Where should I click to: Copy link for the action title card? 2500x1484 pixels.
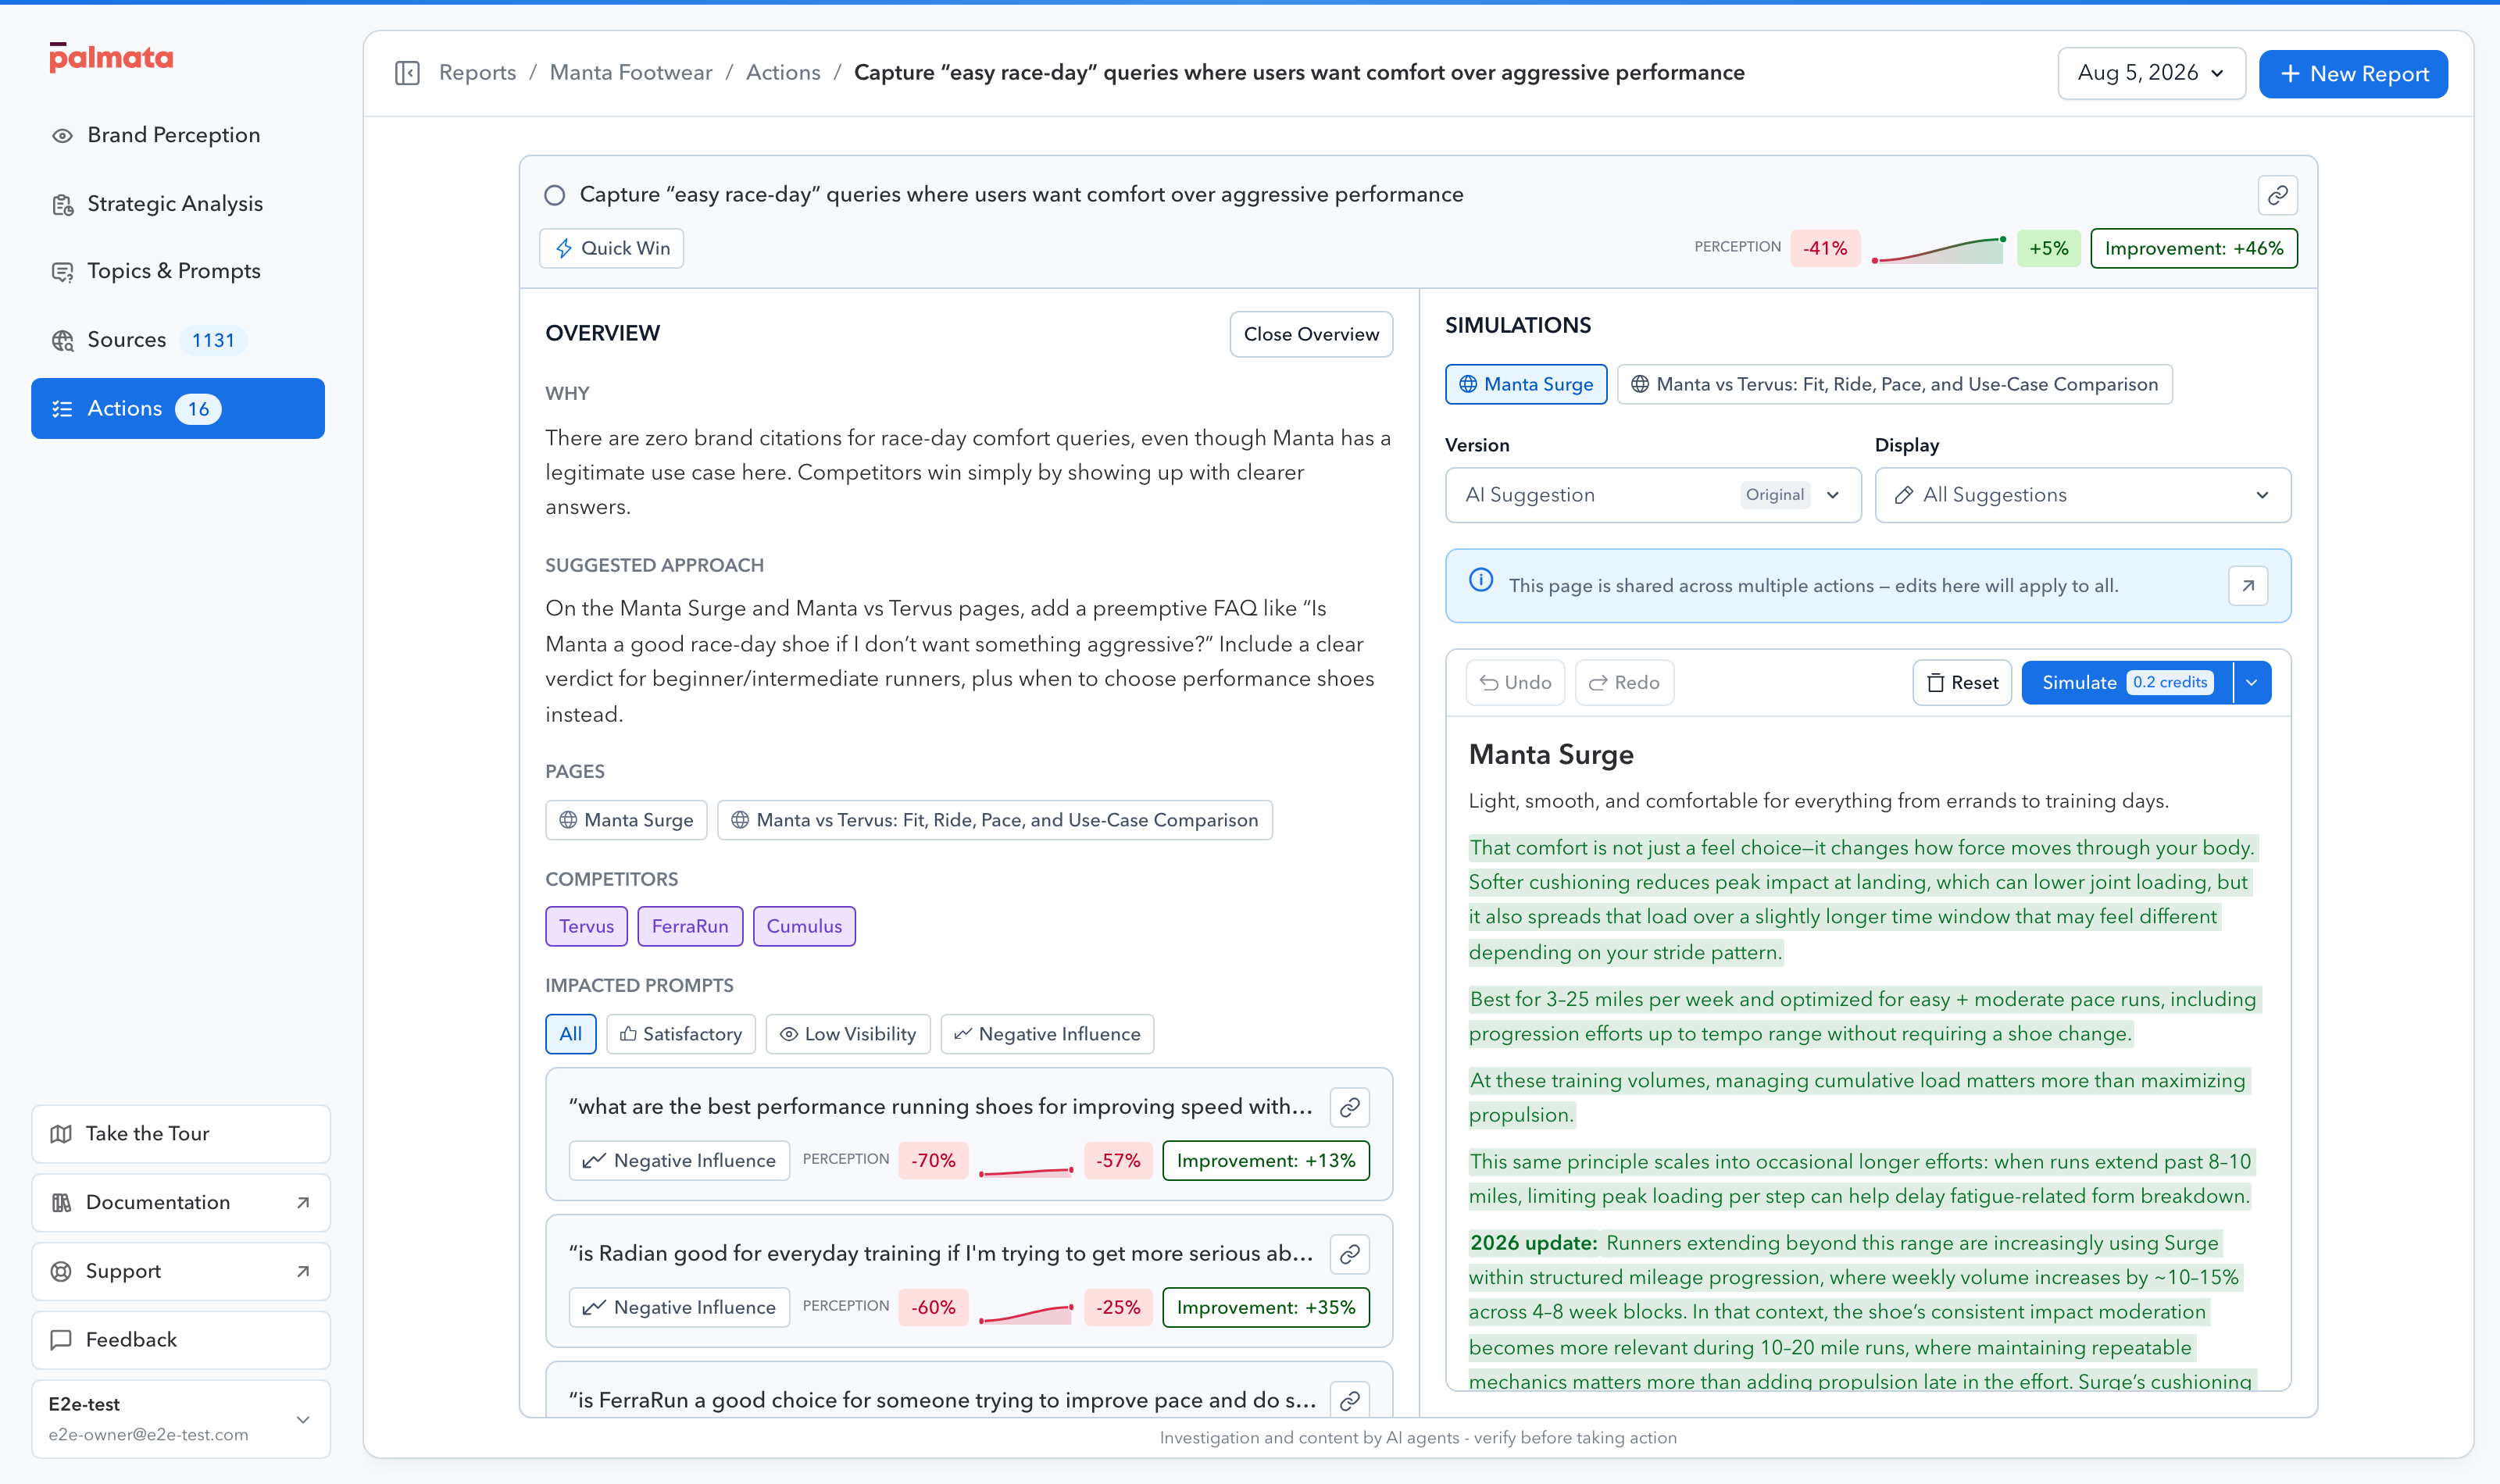click(x=2277, y=195)
